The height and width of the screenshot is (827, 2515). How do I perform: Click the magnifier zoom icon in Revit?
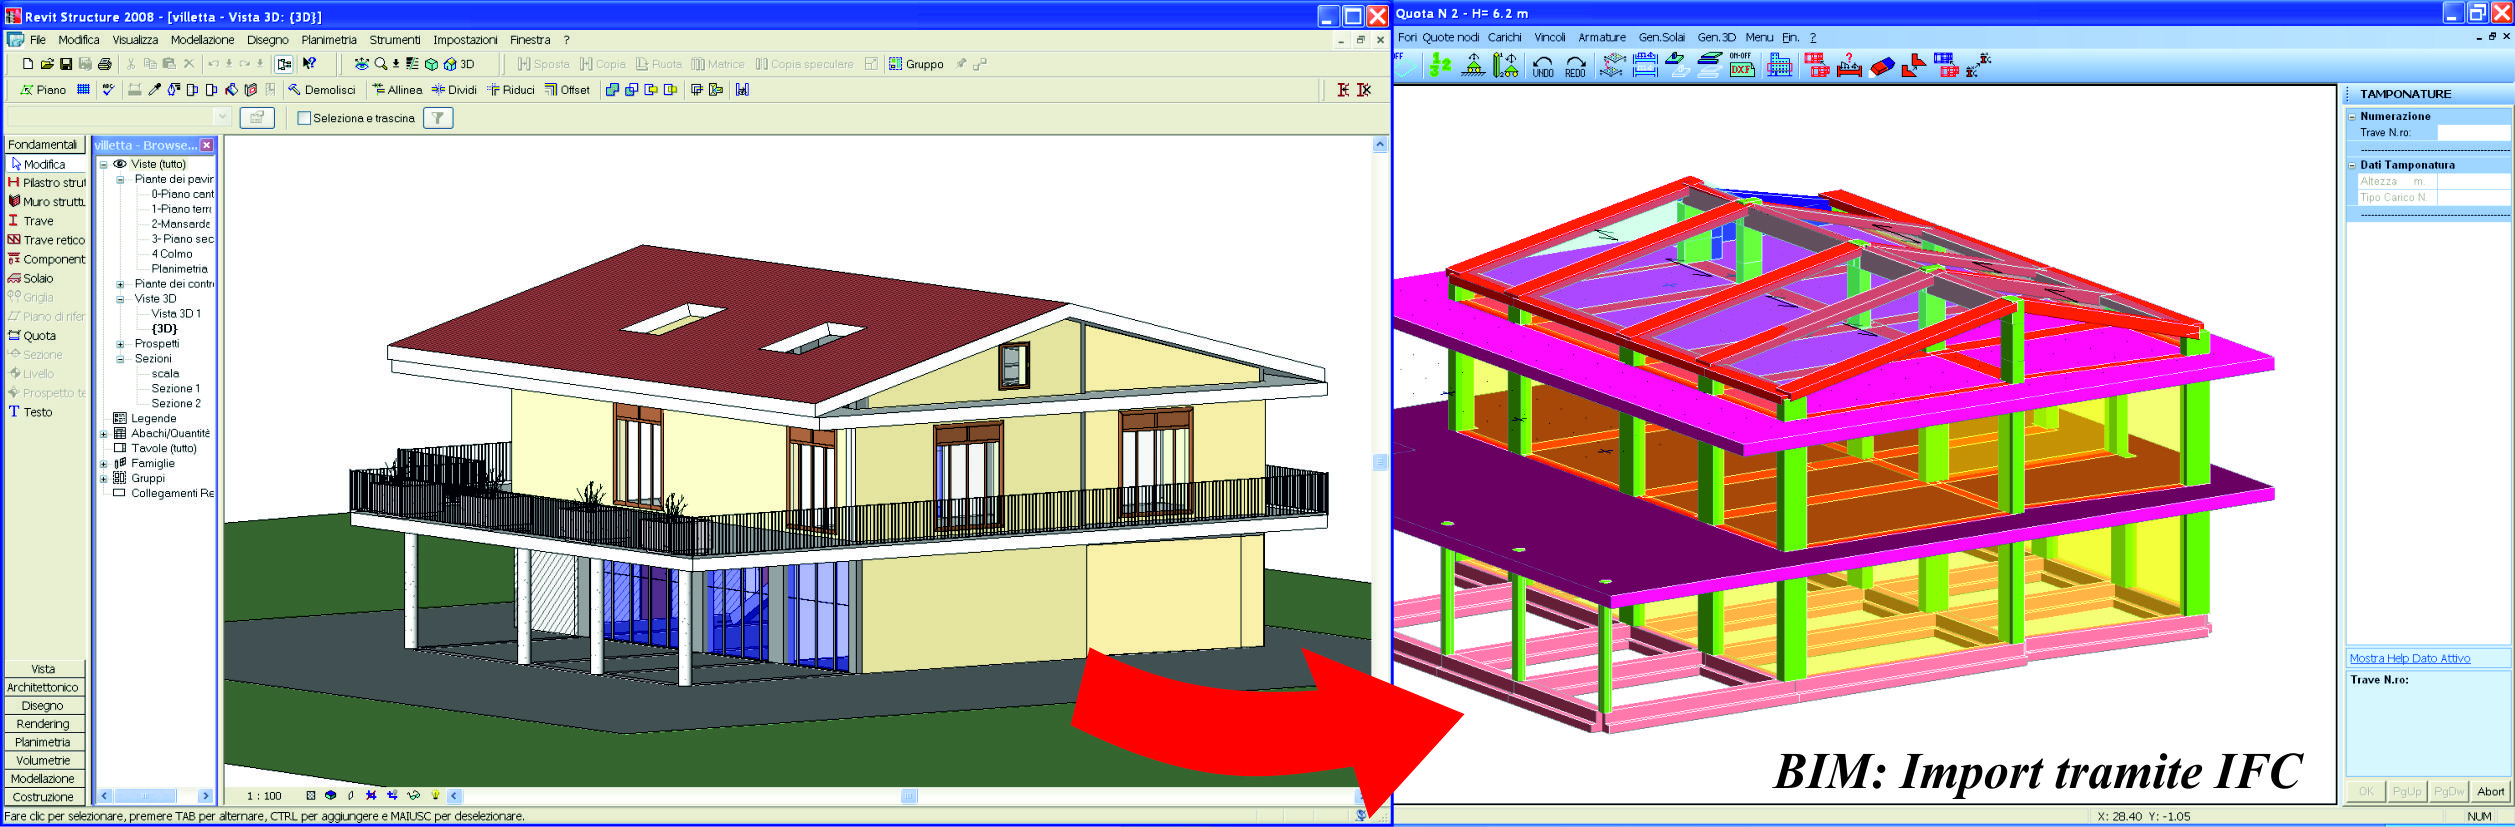pyautogui.click(x=381, y=64)
